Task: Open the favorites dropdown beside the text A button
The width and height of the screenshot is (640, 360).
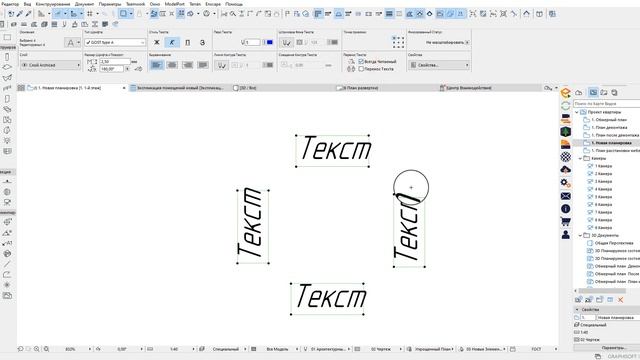Action: pyautogui.click(x=78, y=42)
